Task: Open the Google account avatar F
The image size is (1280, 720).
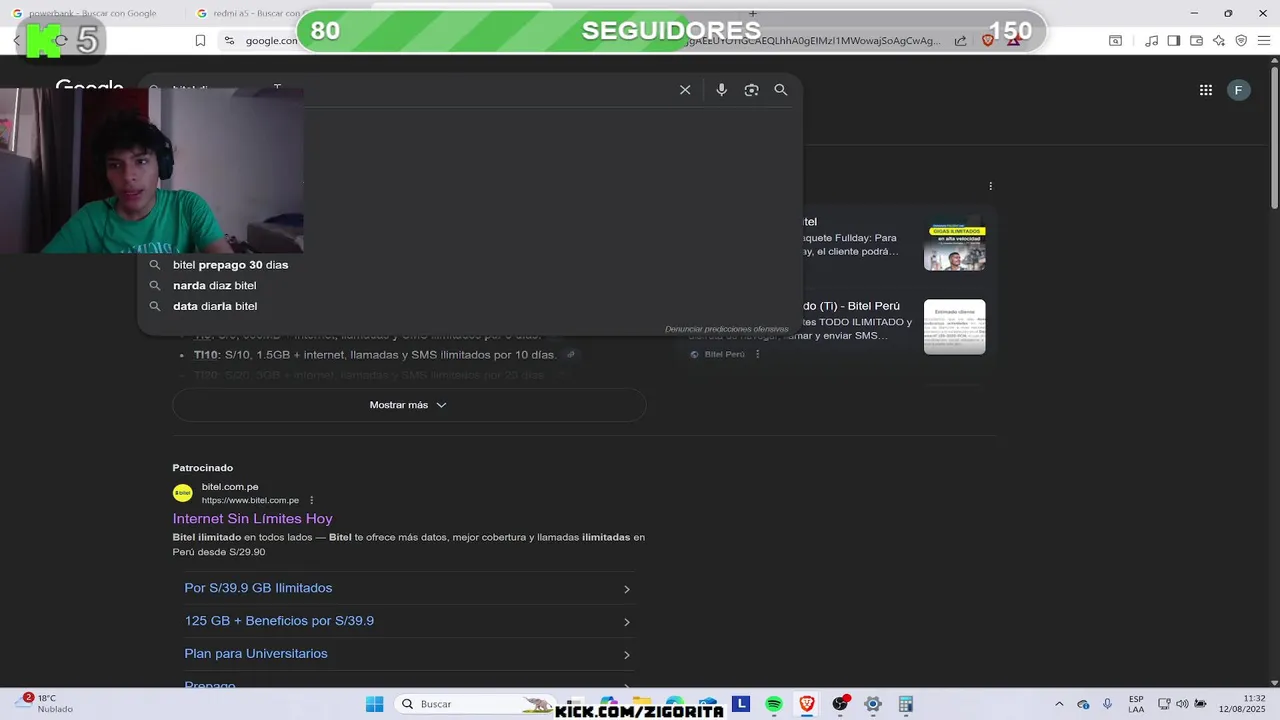Action: coord(1238,90)
